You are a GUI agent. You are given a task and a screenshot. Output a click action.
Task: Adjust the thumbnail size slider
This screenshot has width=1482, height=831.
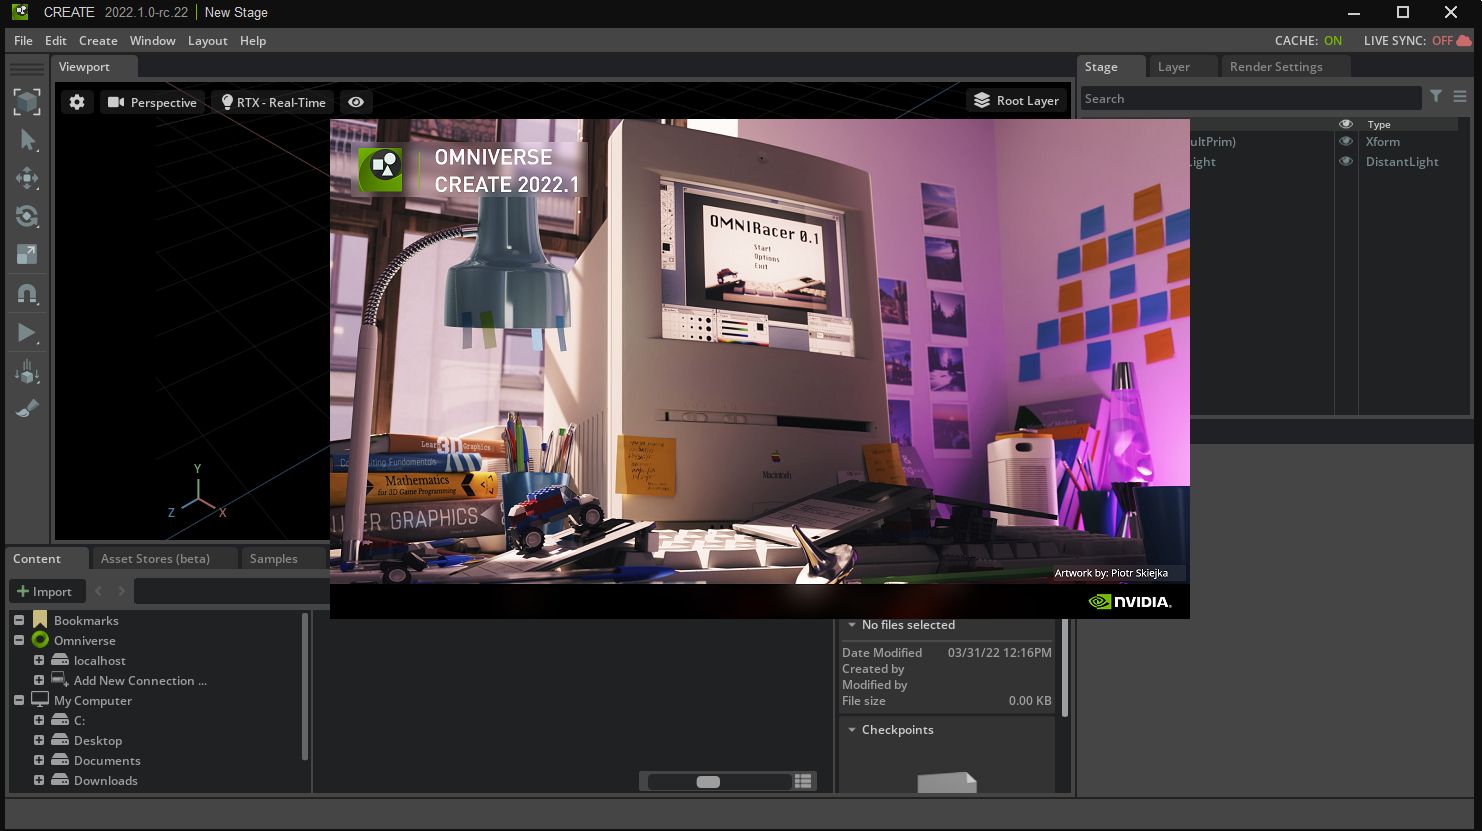[x=708, y=782]
